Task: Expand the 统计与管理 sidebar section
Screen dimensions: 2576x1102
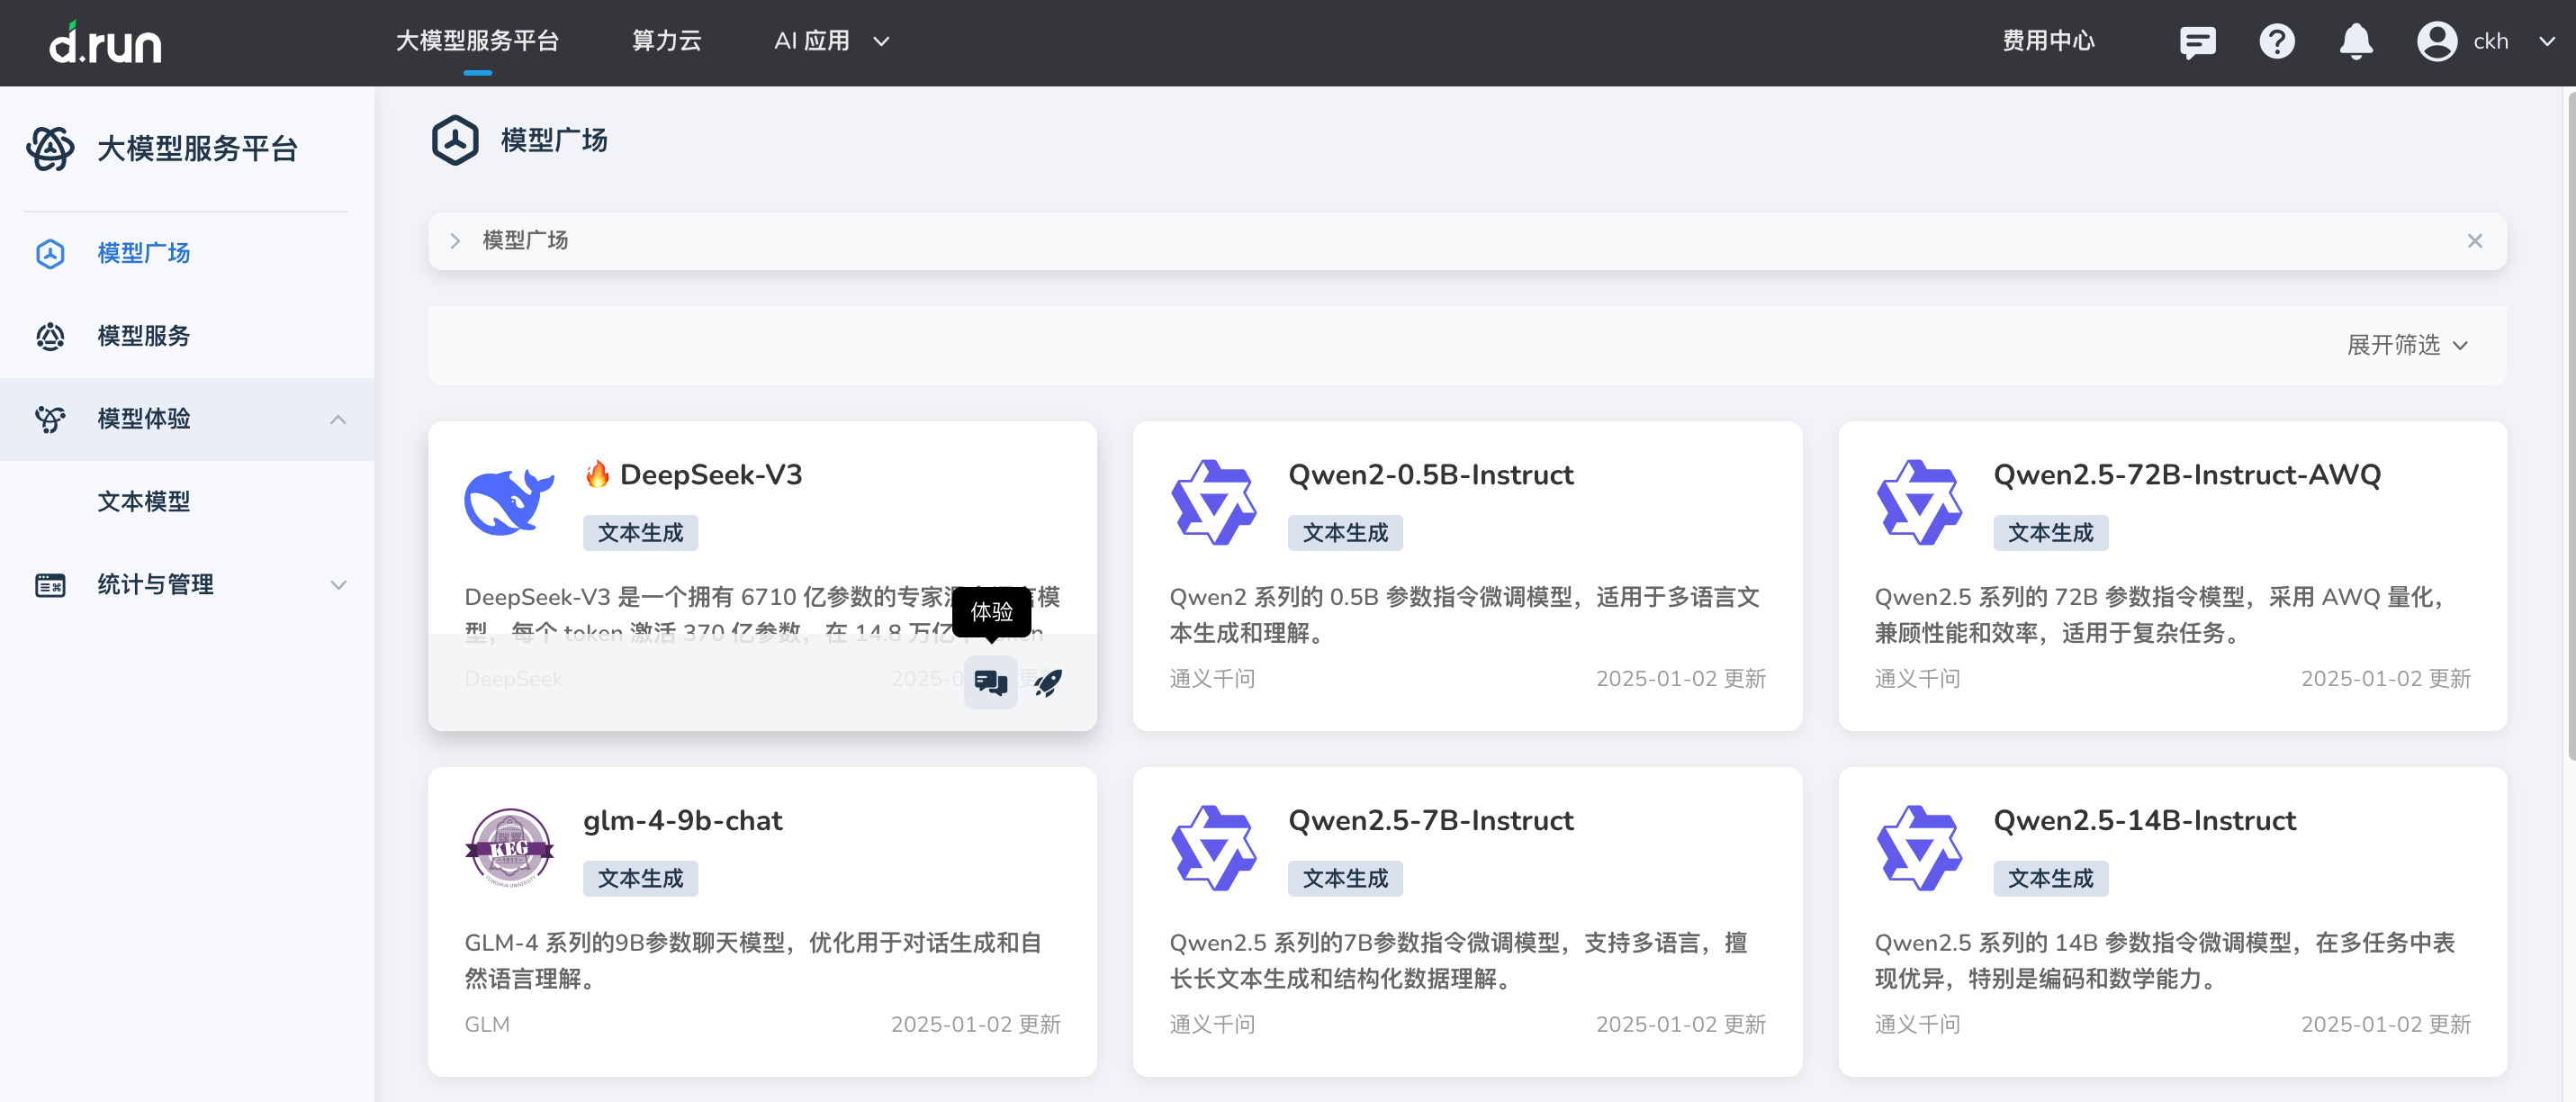Action: [338, 585]
